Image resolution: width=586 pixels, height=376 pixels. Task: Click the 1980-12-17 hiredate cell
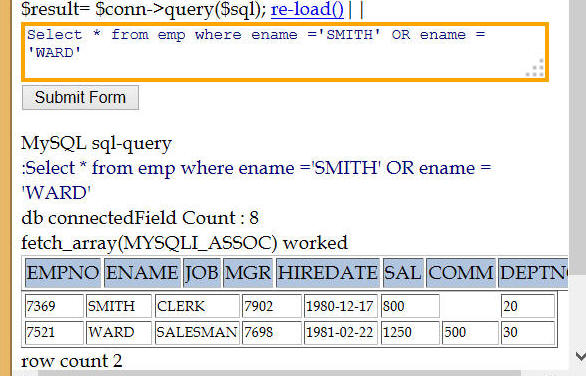click(x=341, y=306)
